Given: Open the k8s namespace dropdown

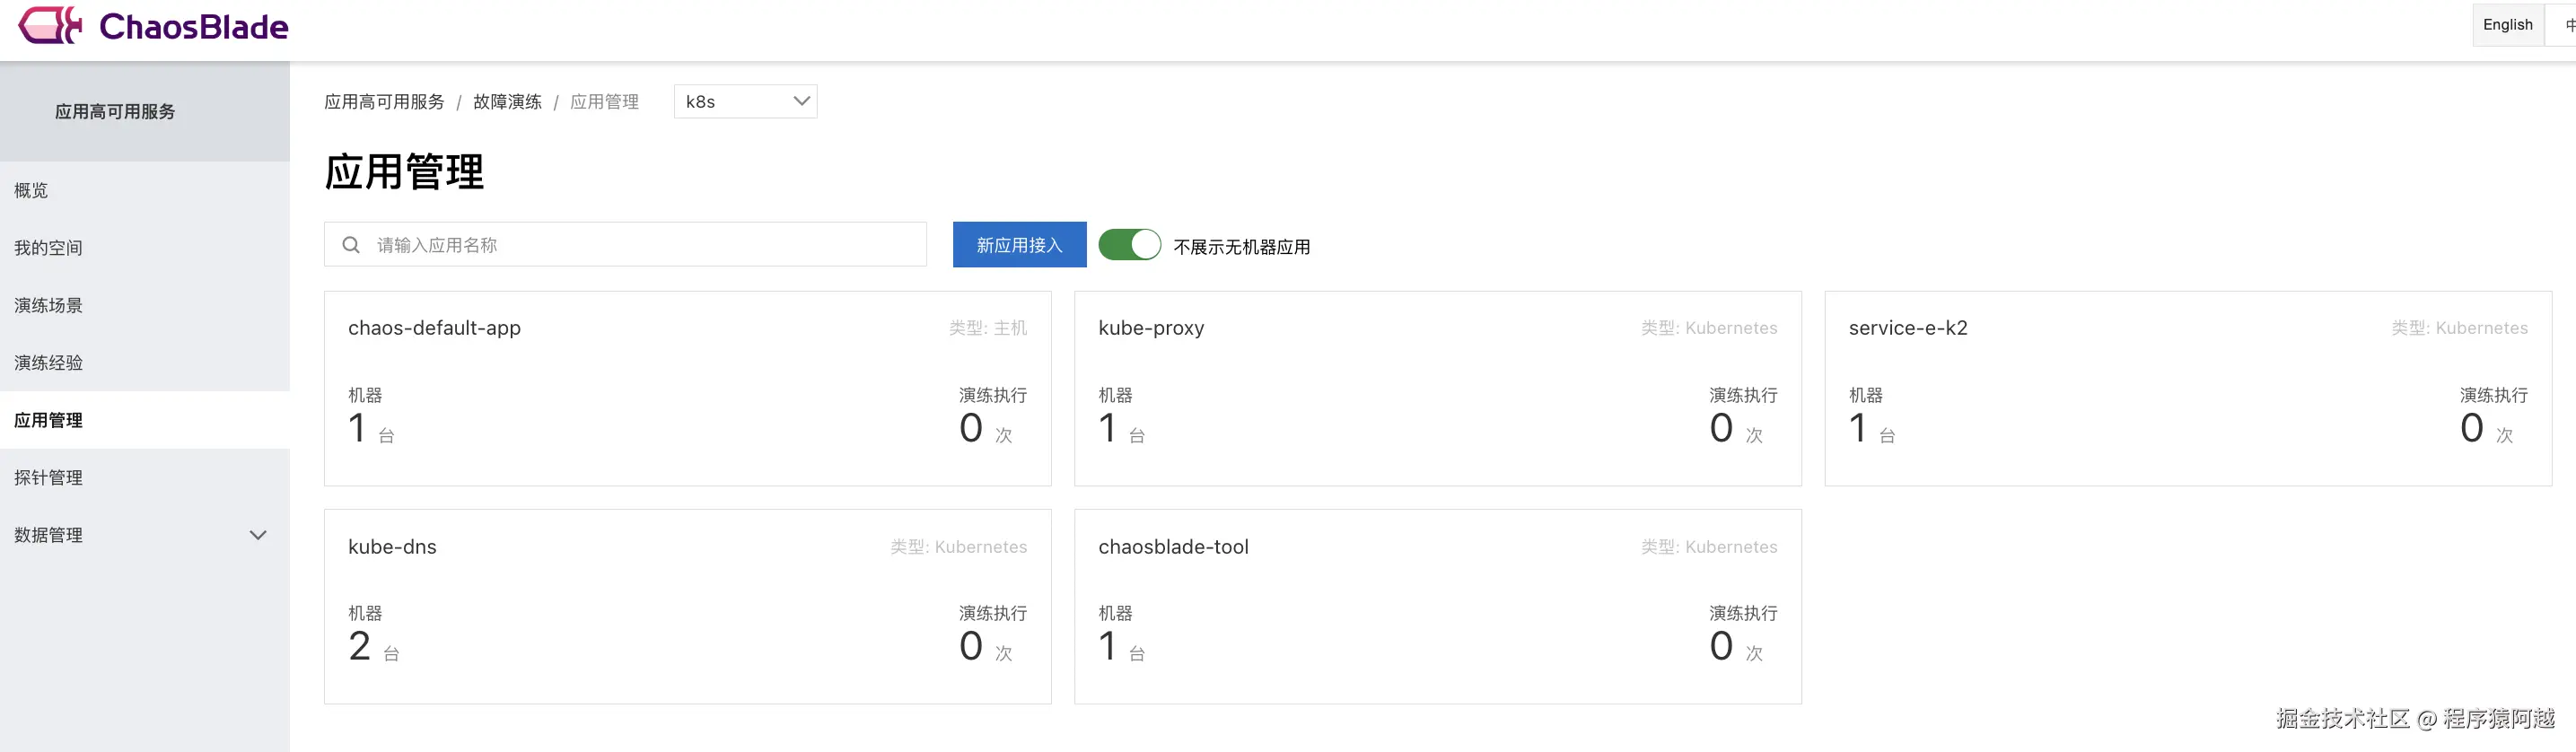Looking at the screenshot, I should point(745,101).
